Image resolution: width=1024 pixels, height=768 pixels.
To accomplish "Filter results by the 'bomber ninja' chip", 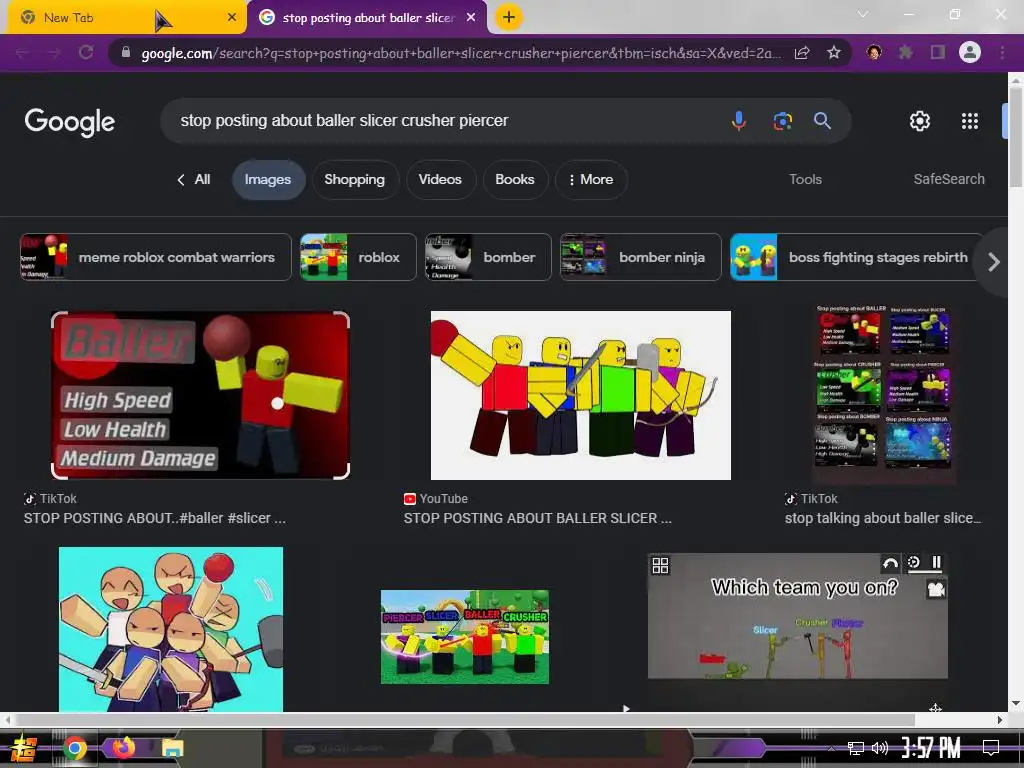I will (641, 257).
